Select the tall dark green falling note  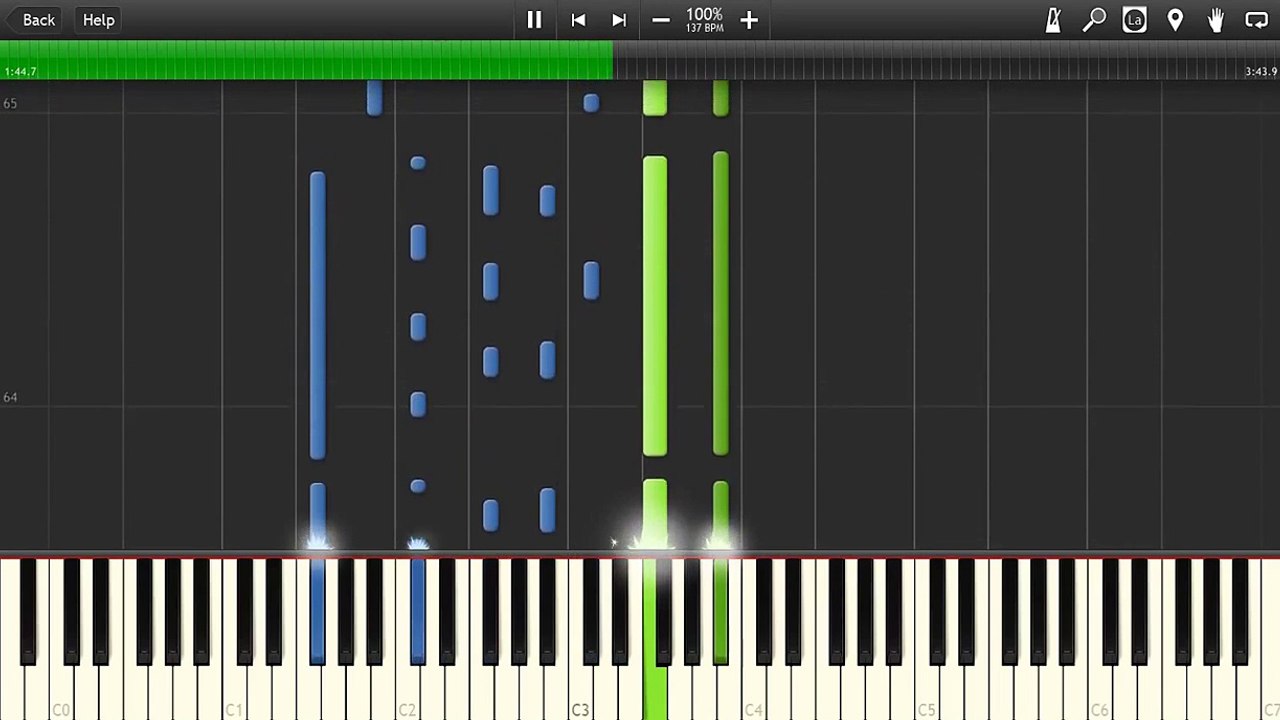(721, 303)
